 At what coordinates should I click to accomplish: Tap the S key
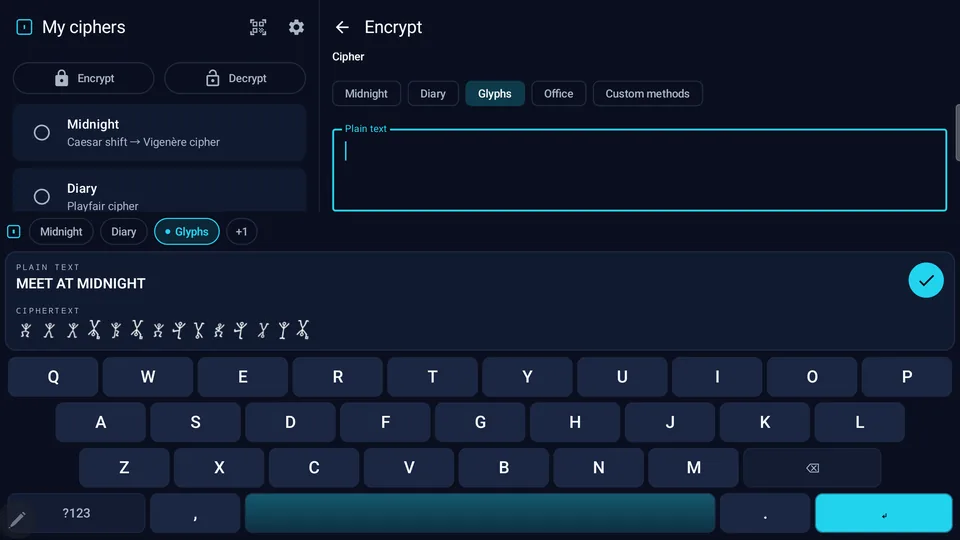click(195, 422)
